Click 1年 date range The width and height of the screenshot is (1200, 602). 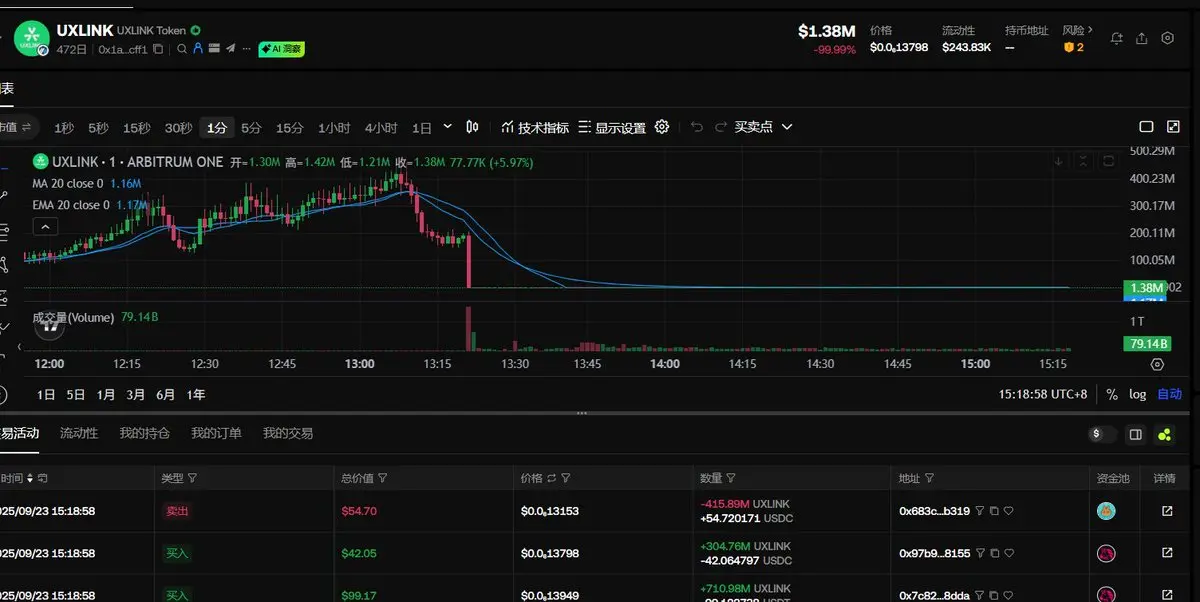click(196, 395)
